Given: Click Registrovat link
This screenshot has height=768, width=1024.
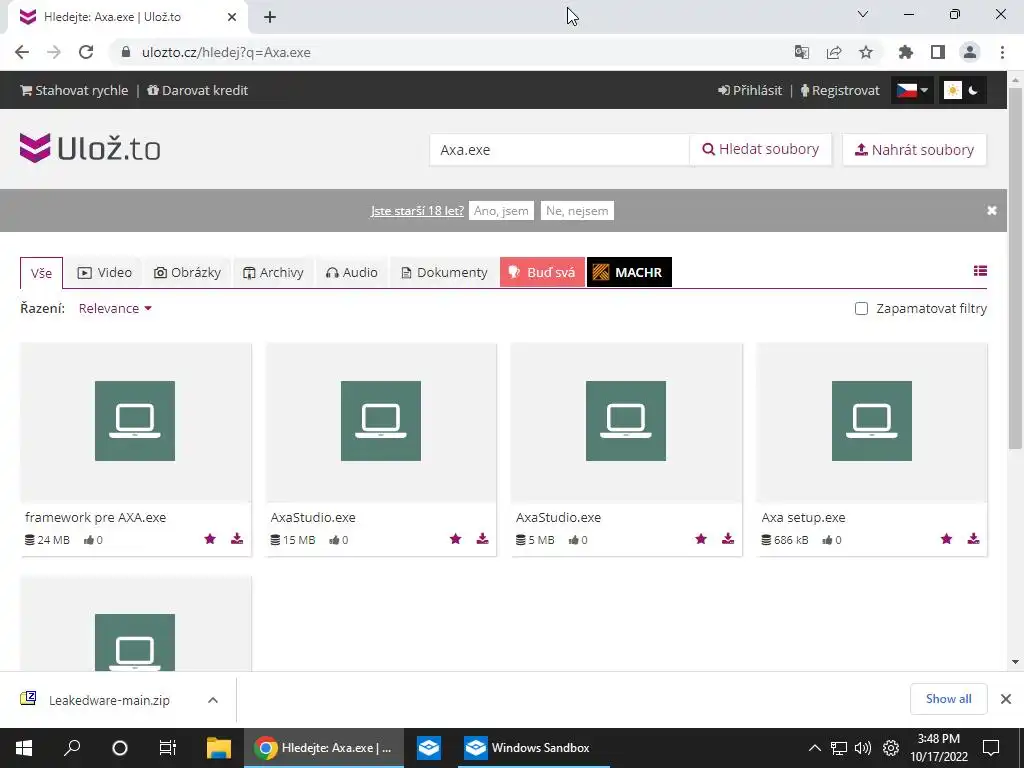Looking at the screenshot, I should pos(840,90).
